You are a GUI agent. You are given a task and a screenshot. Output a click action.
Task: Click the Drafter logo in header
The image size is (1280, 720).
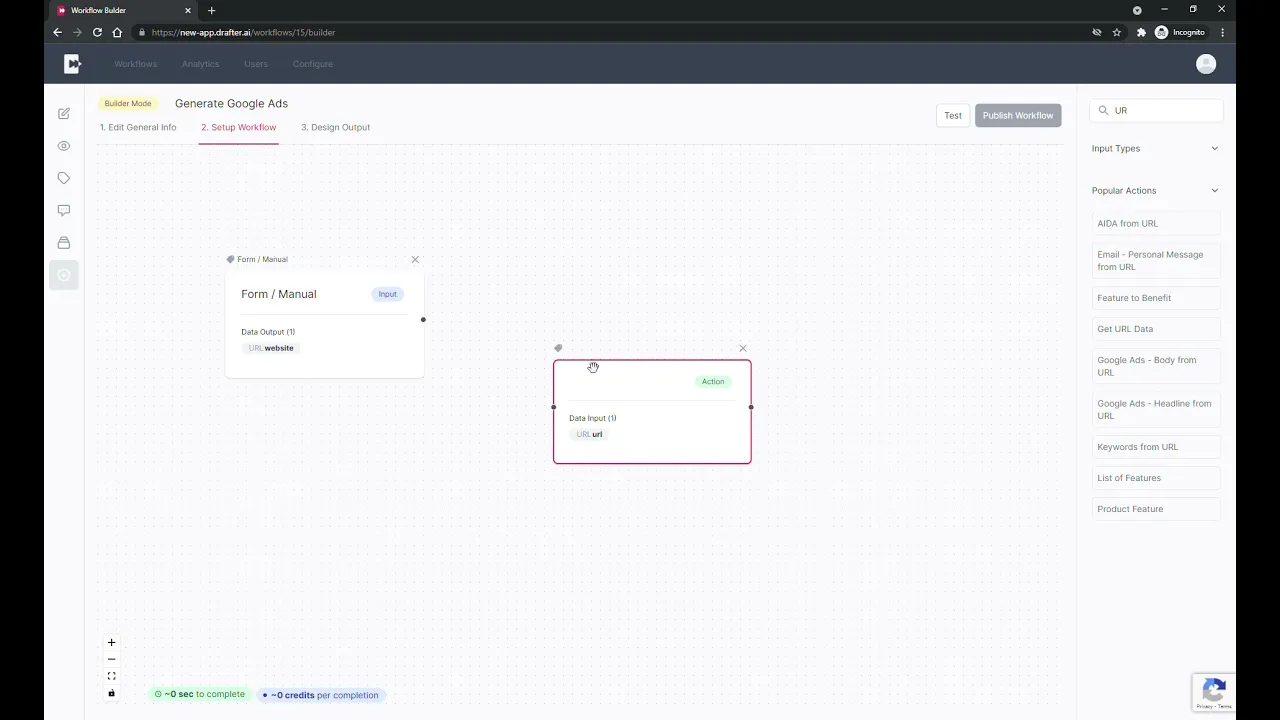pyautogui.click(x=72, y=64)
